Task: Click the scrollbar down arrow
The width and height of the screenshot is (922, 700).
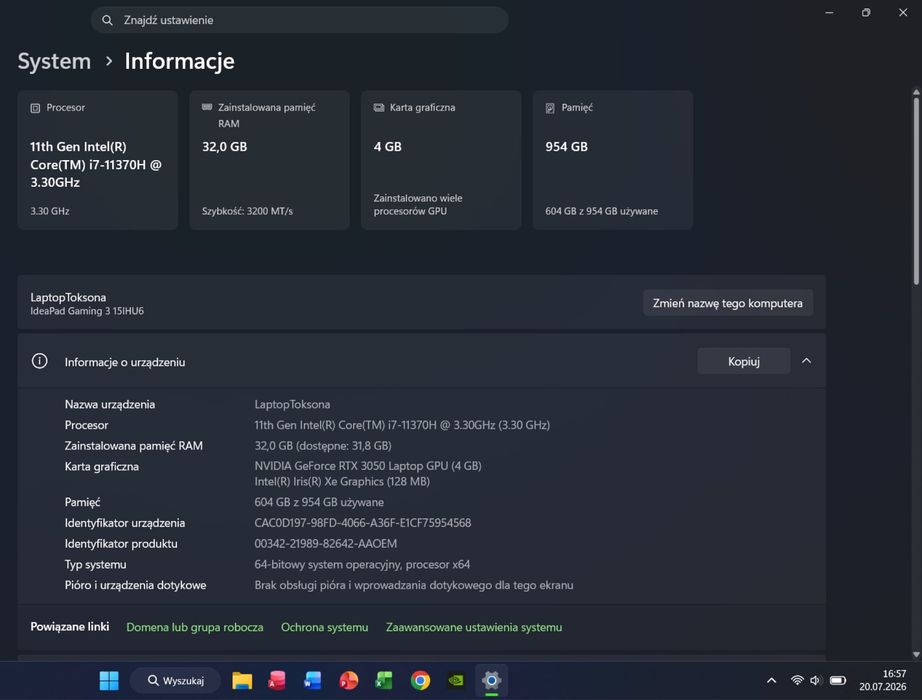Action: coord(916,654)
